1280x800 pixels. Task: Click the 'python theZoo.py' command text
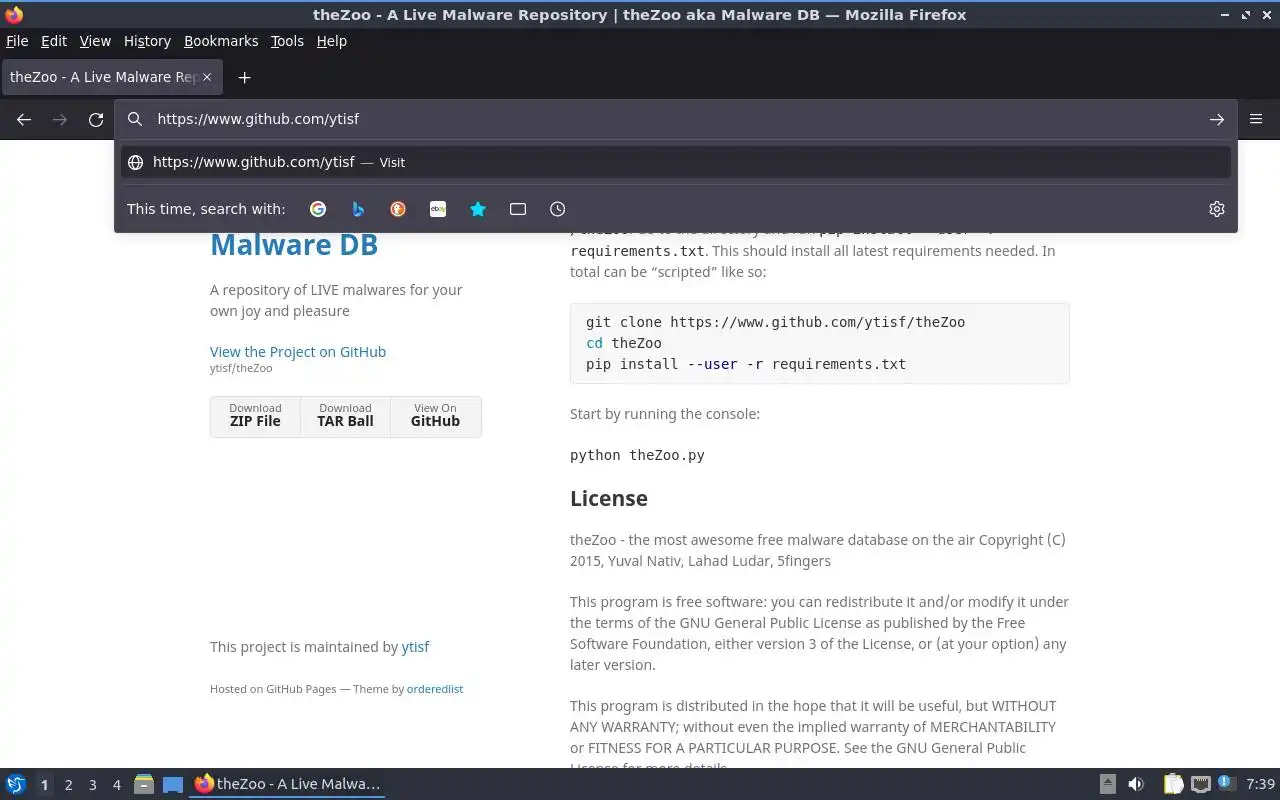[x=637, y=455]
